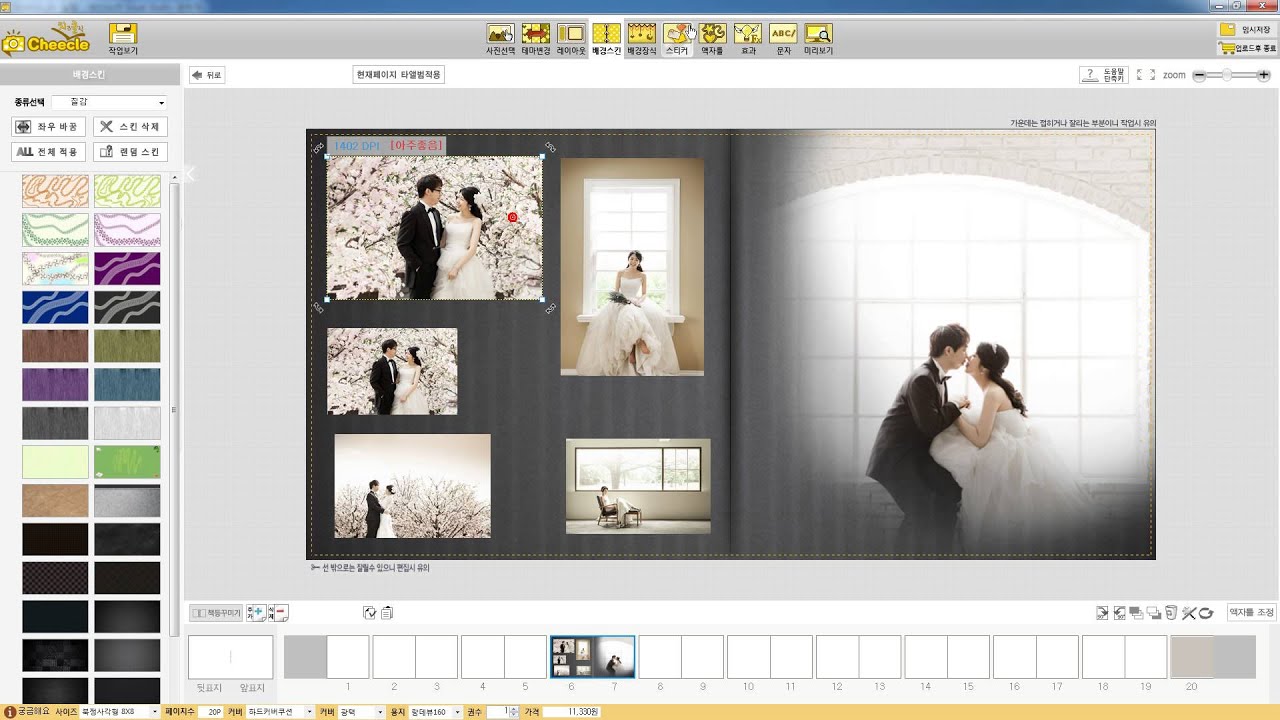Collapse the left background skin panel
Viewport: 1280px width, 720px height.
click(x=190, y=174)
